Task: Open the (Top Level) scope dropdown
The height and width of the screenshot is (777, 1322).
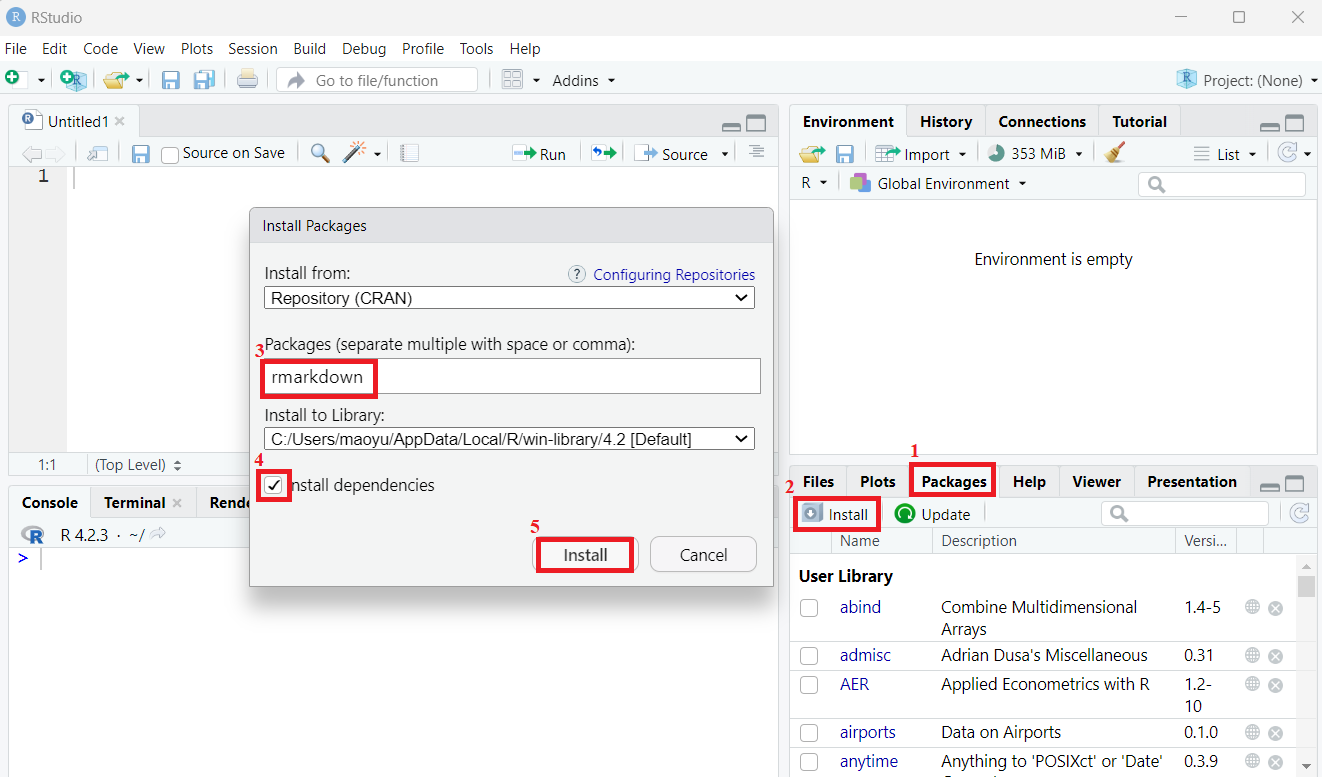Action: (138, 465)
